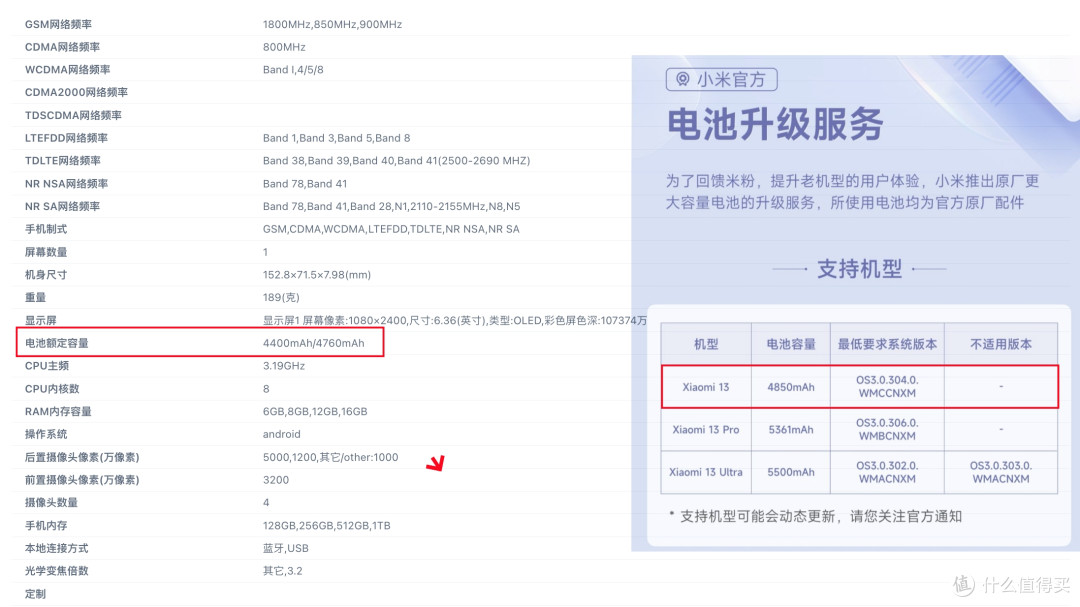
Task: Click the 手机制式 row label
Action: [x=45, y=229]
